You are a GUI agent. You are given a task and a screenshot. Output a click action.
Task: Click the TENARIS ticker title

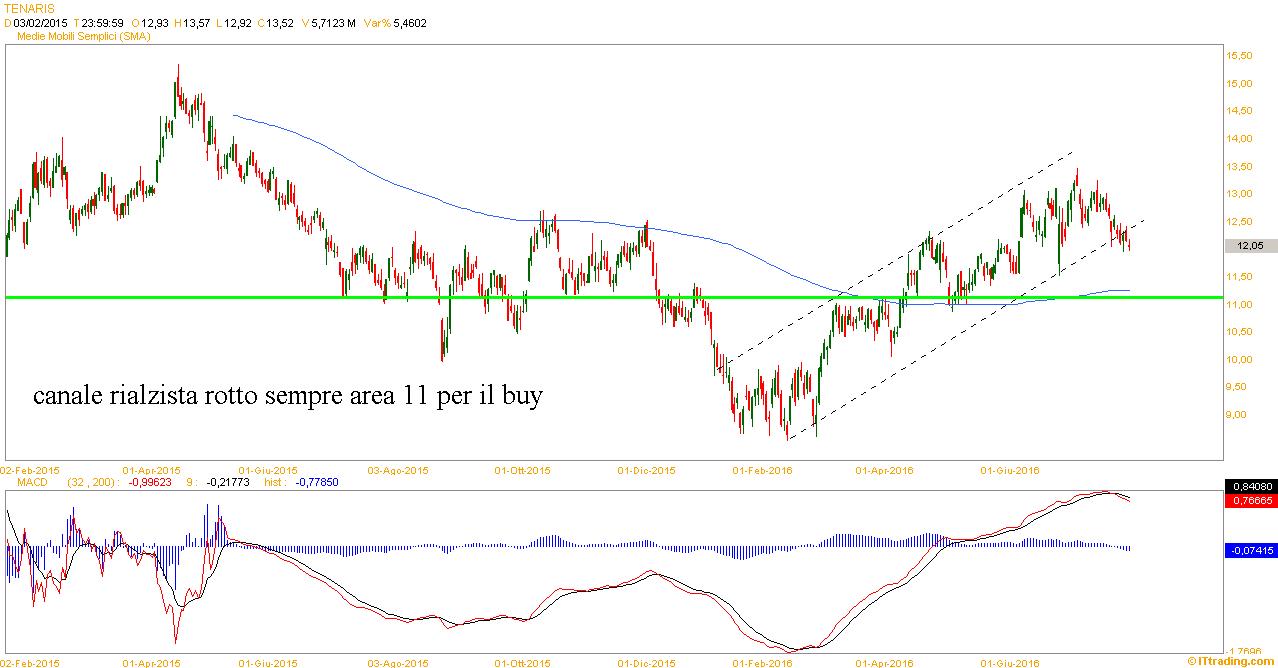pos(30,8)
